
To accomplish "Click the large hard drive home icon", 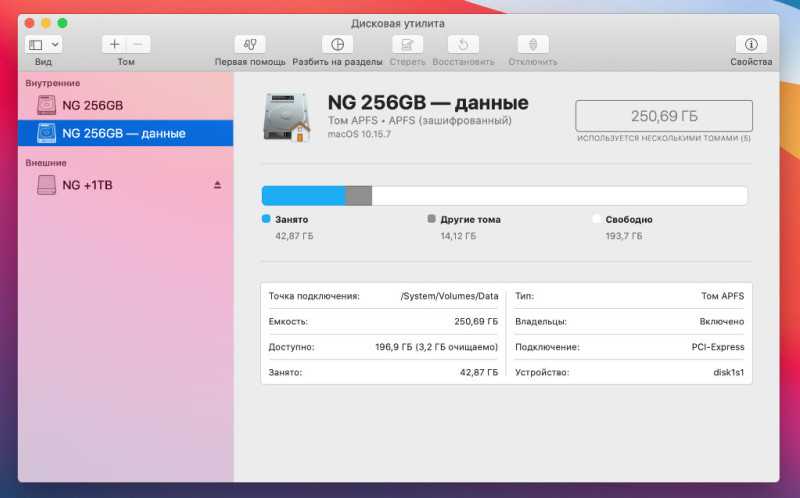I will pyautogui.click(x=287, y=117).
